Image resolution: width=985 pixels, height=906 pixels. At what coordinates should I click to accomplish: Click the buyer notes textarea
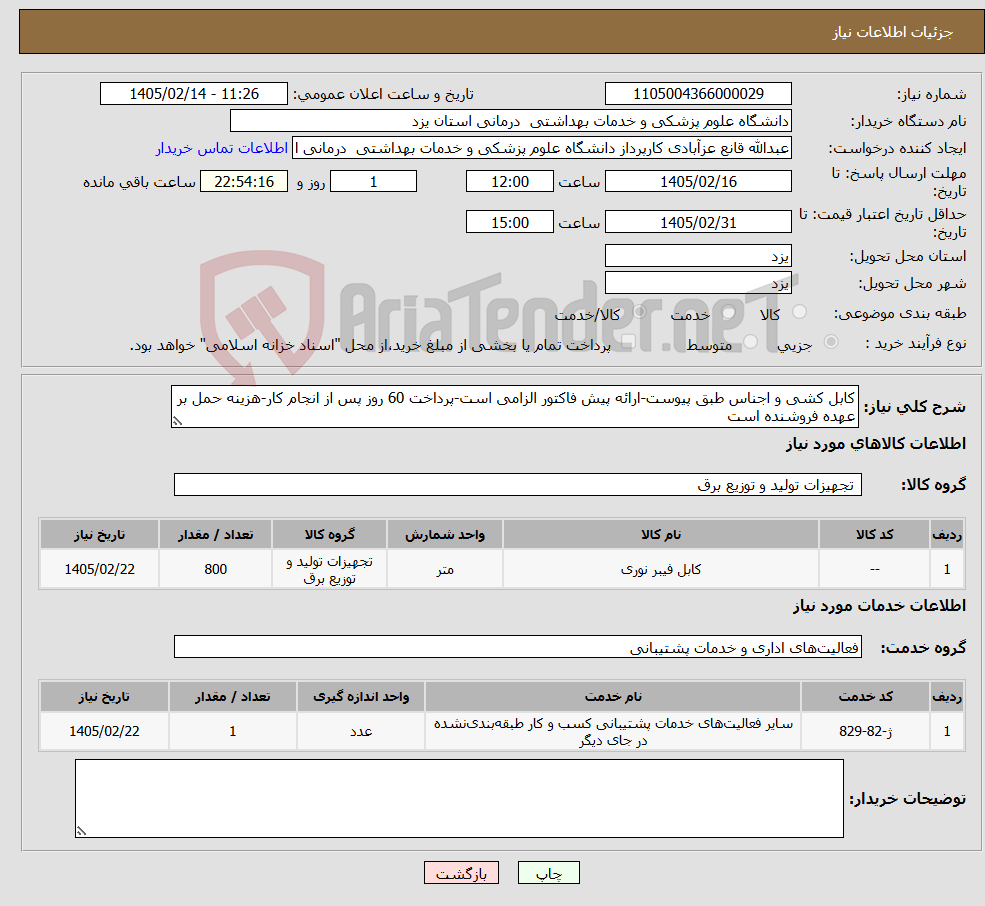point(459,798)
